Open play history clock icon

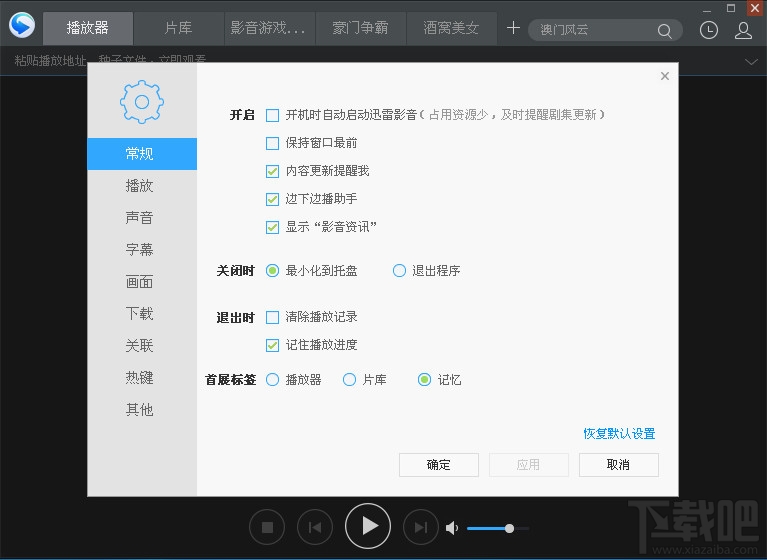click(x=709, y=30)
